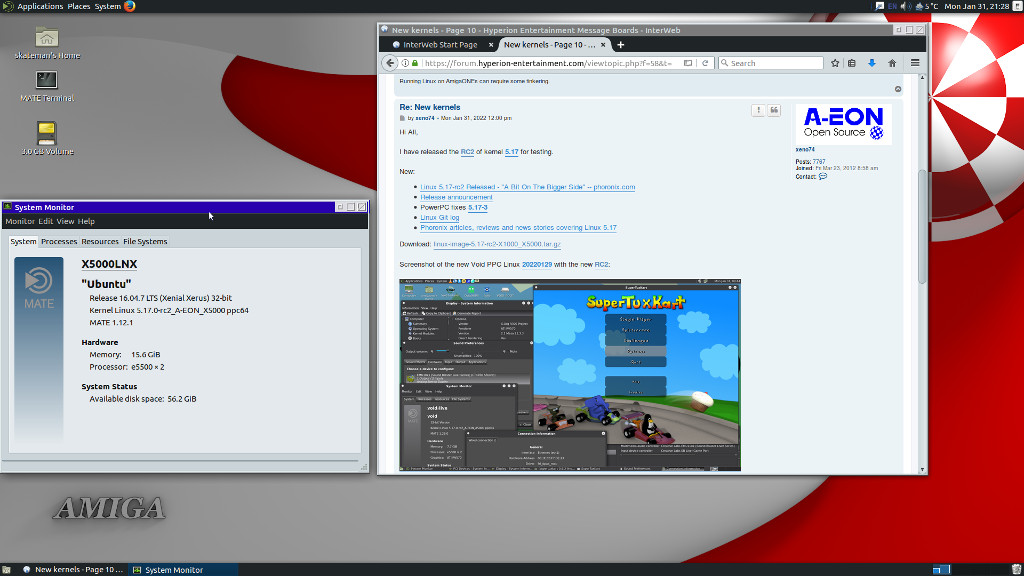Open the browser hamburger menu
The image size is (1024, 576).
915,63
